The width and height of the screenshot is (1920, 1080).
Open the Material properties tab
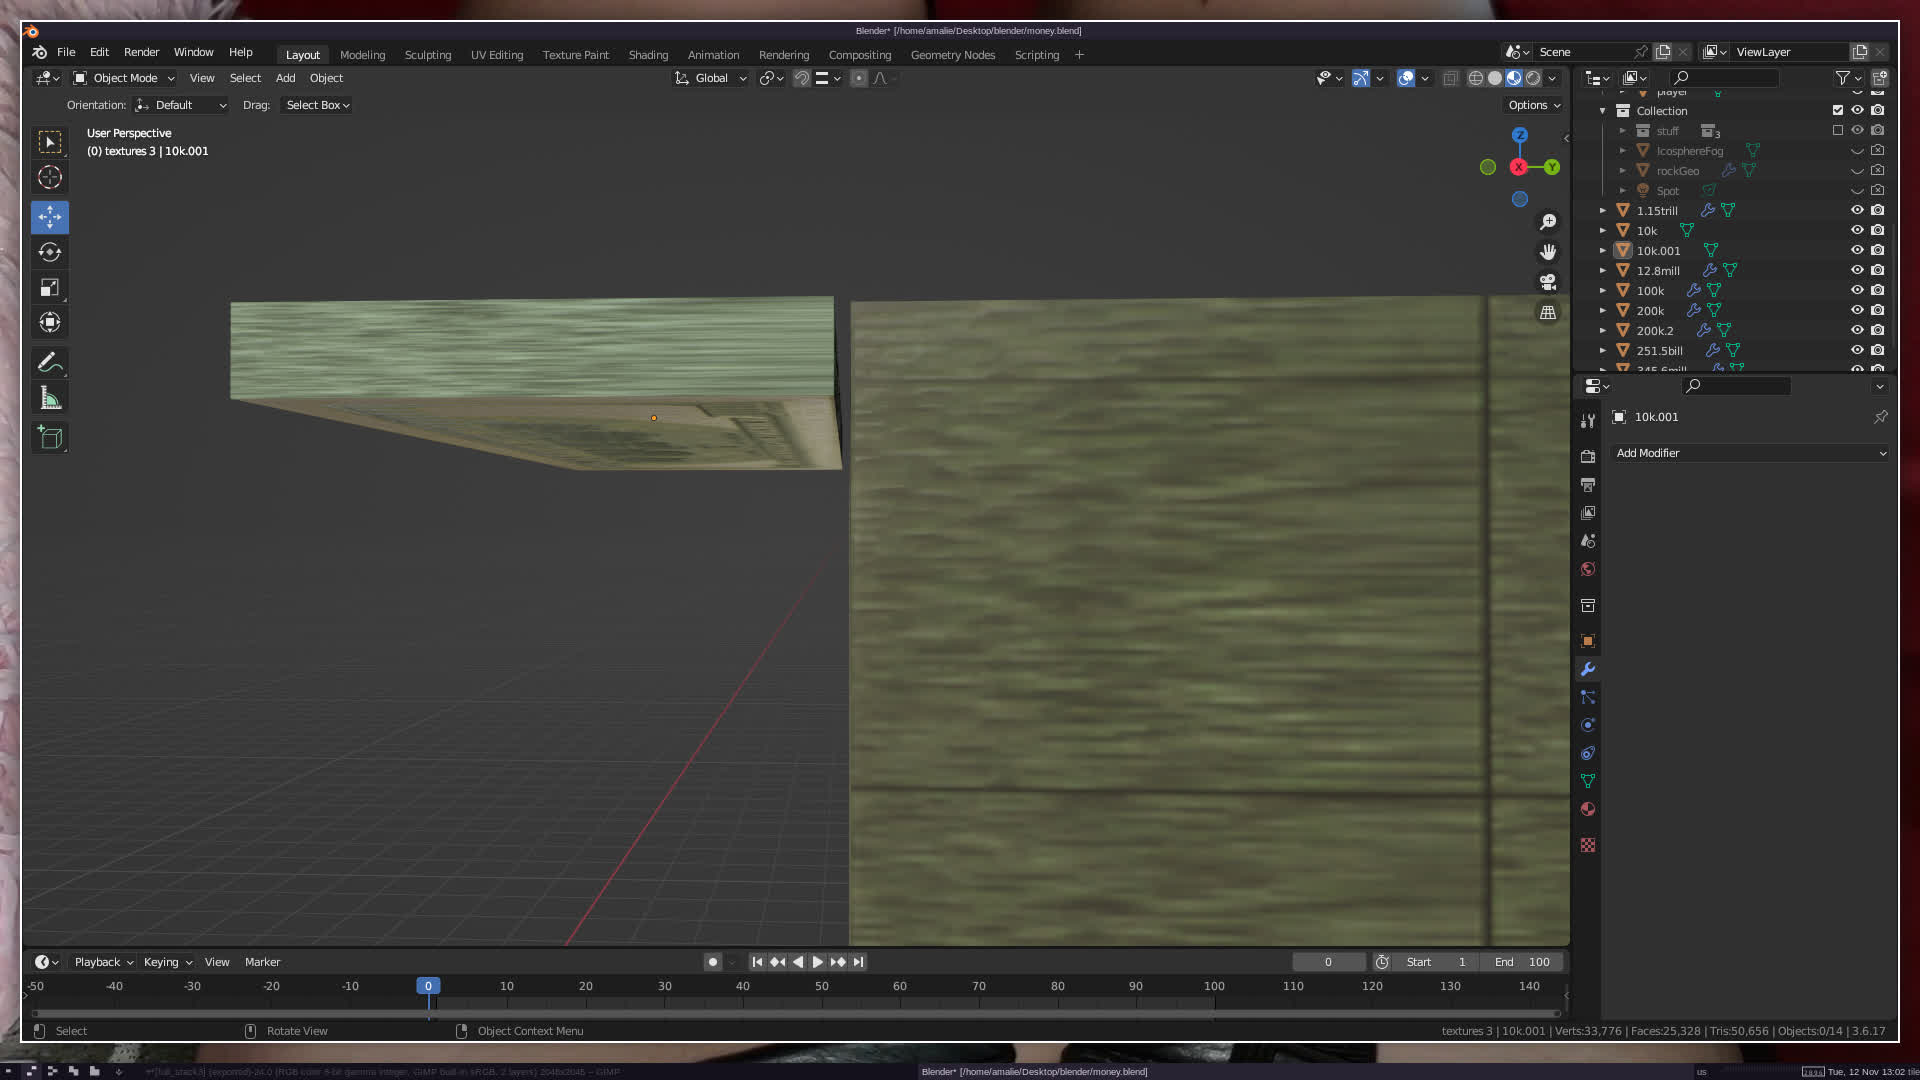click(1588, 809)
